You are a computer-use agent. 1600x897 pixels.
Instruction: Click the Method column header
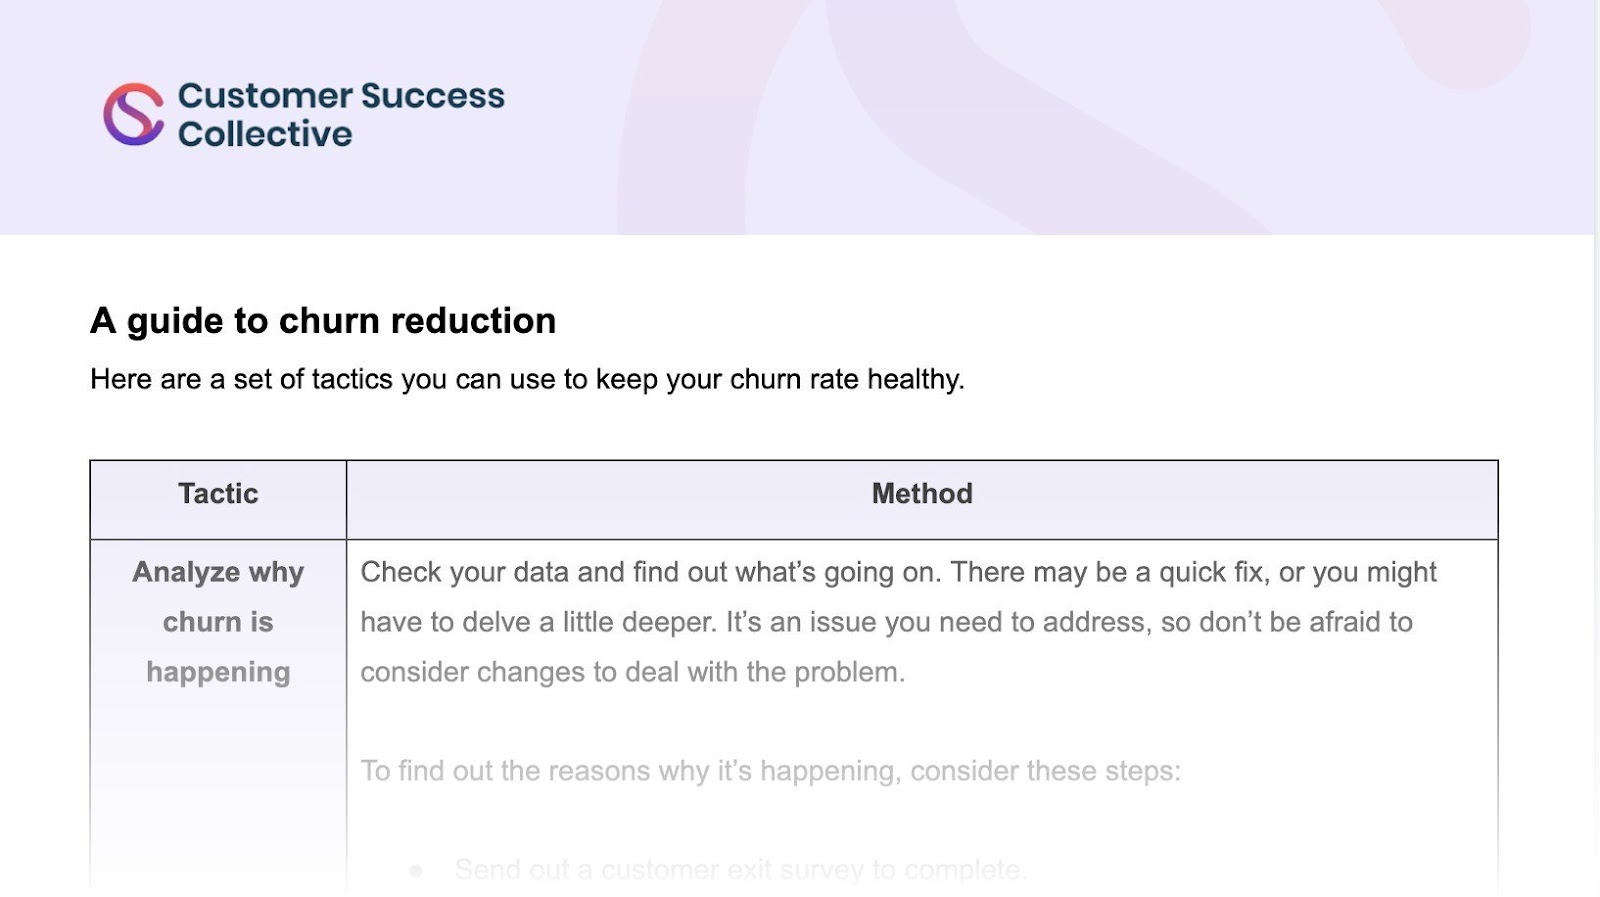[922, 494]
